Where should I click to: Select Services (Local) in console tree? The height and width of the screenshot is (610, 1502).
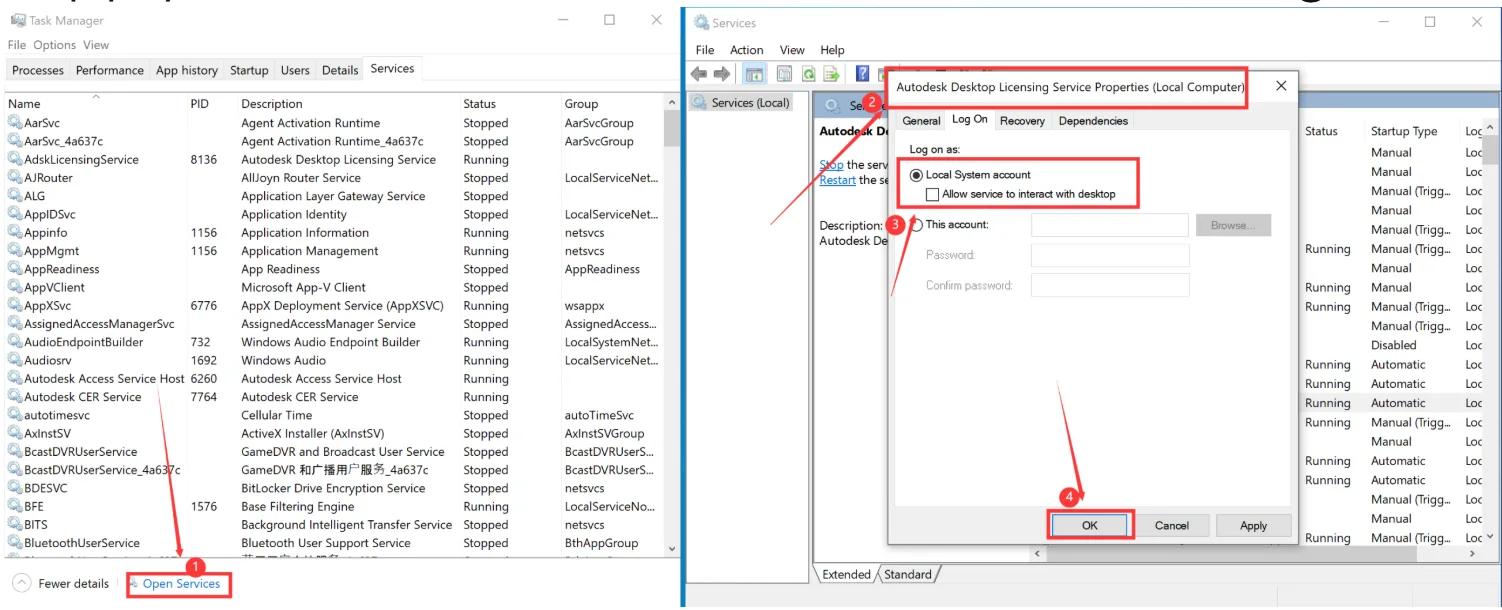coord(750,103)
